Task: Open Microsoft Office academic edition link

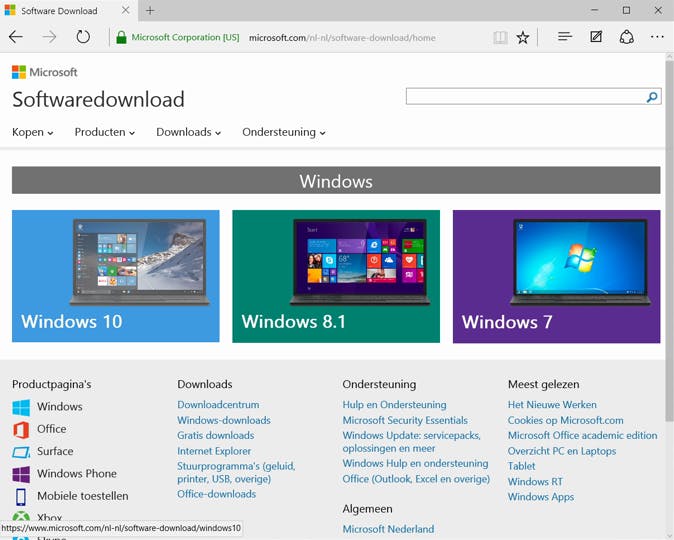Action: click(x=582, y=436)
